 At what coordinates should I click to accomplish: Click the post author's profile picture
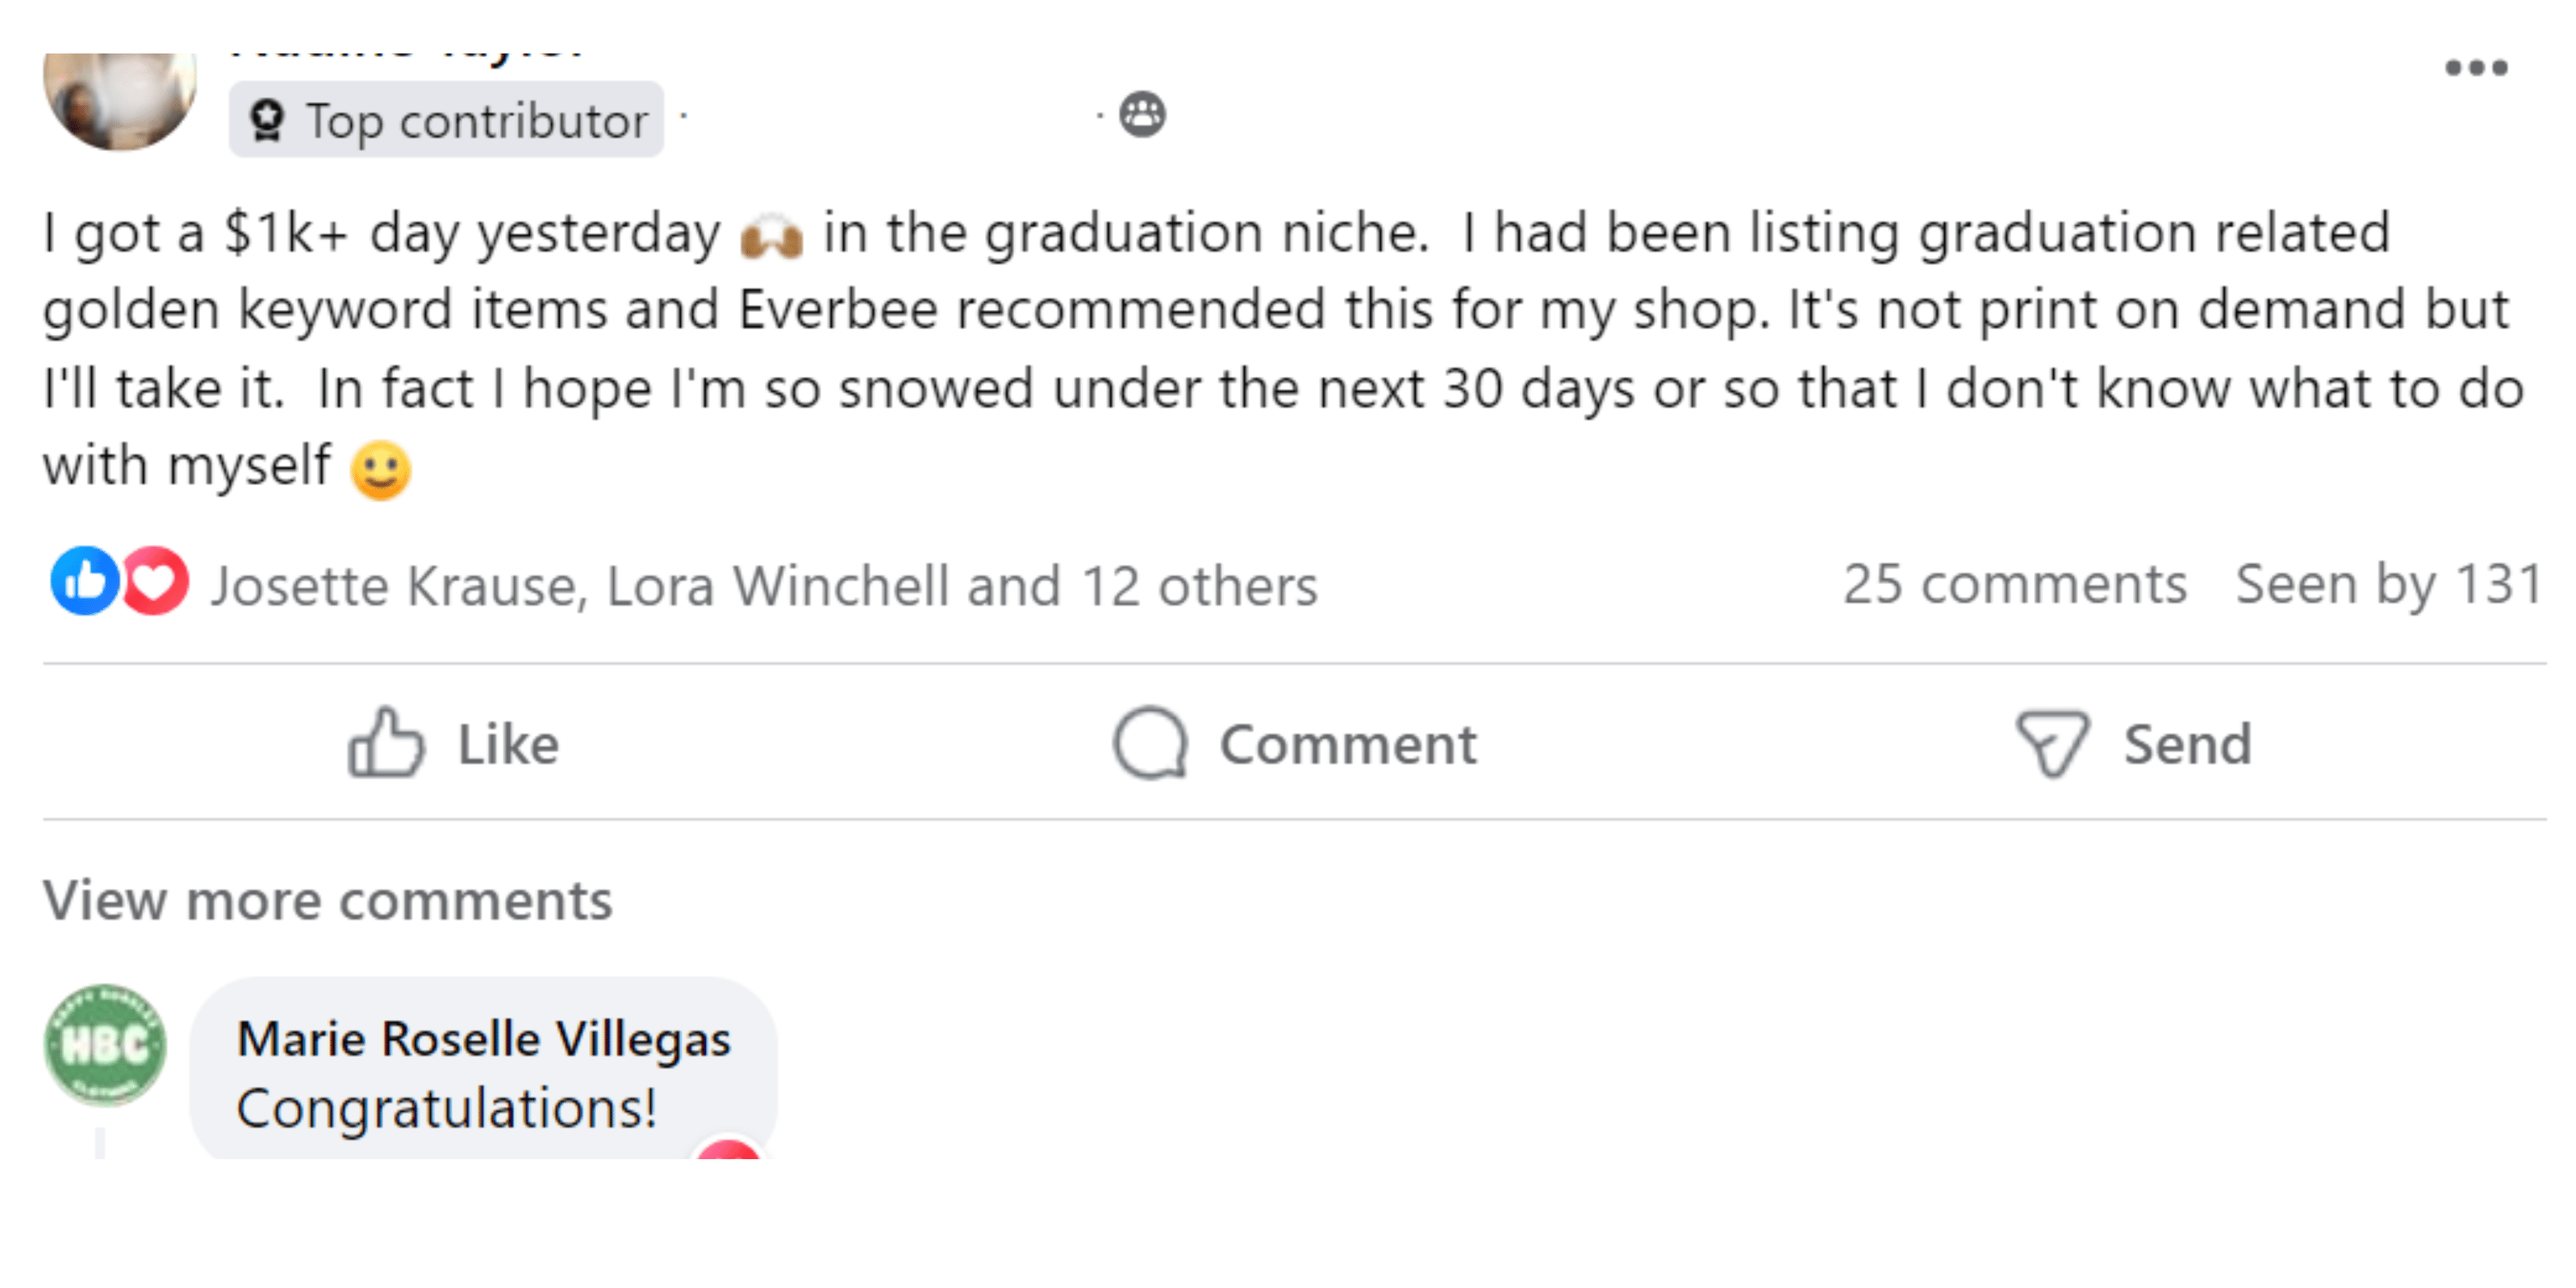[x=120, y=98]
